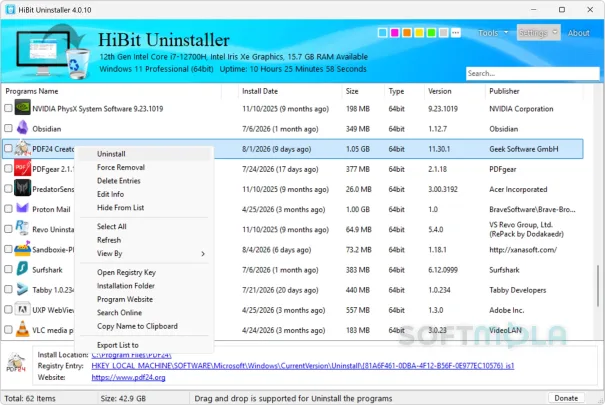Screen dimensions: 605x405
Task: Sort by Install Date column header
Action: (x=289, y=91)
